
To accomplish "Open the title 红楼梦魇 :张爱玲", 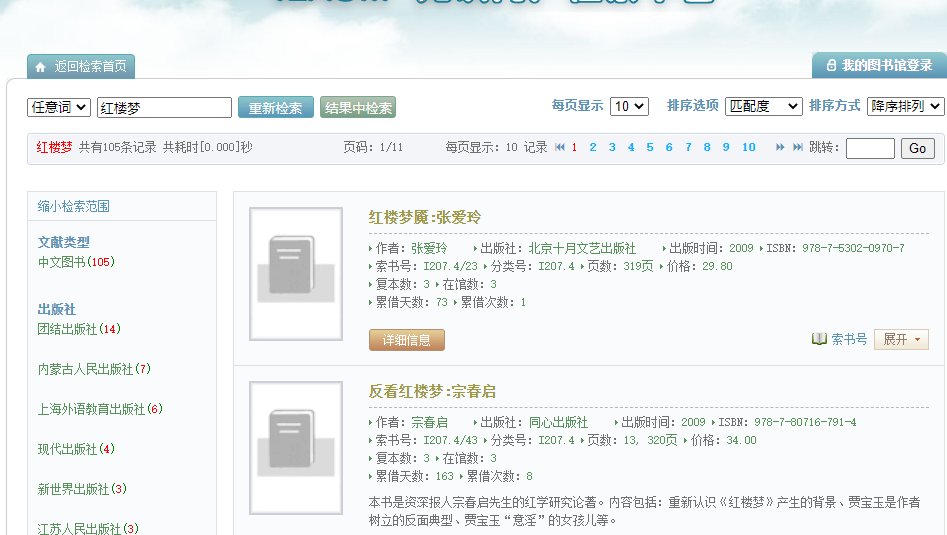I will point(425,217).
